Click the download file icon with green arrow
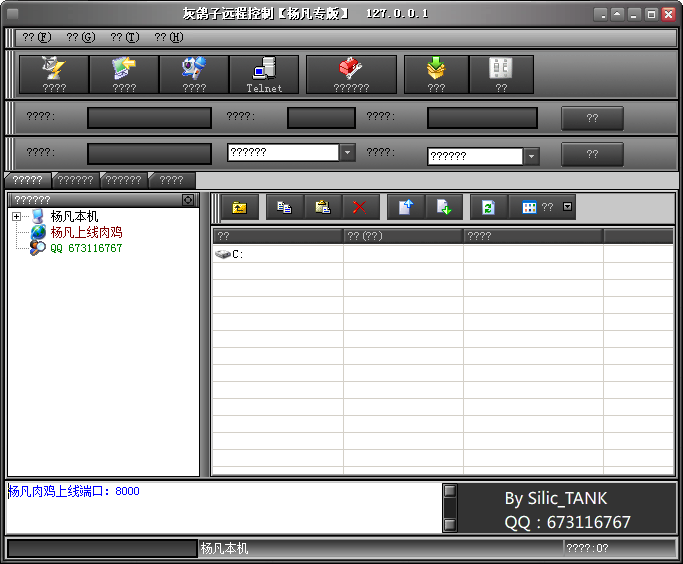Viewport: 683px width, 564px height. [444, 208]
